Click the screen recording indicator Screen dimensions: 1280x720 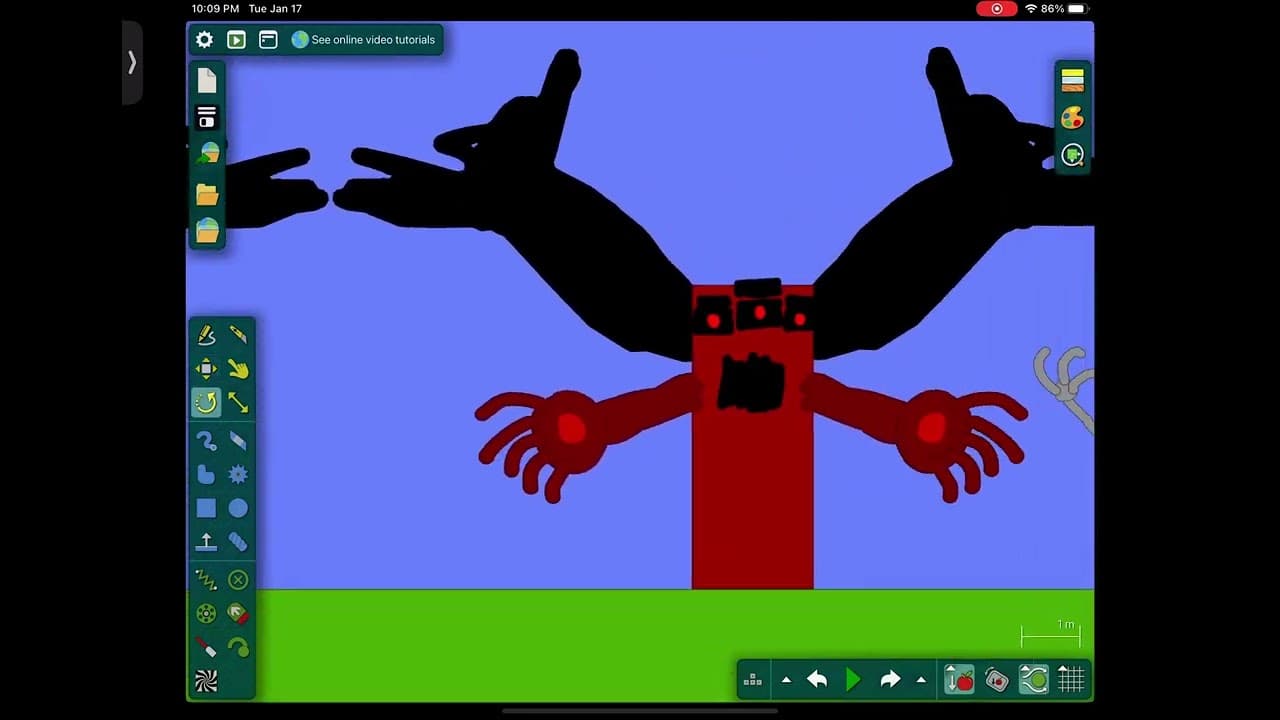[x=996, y=9]
